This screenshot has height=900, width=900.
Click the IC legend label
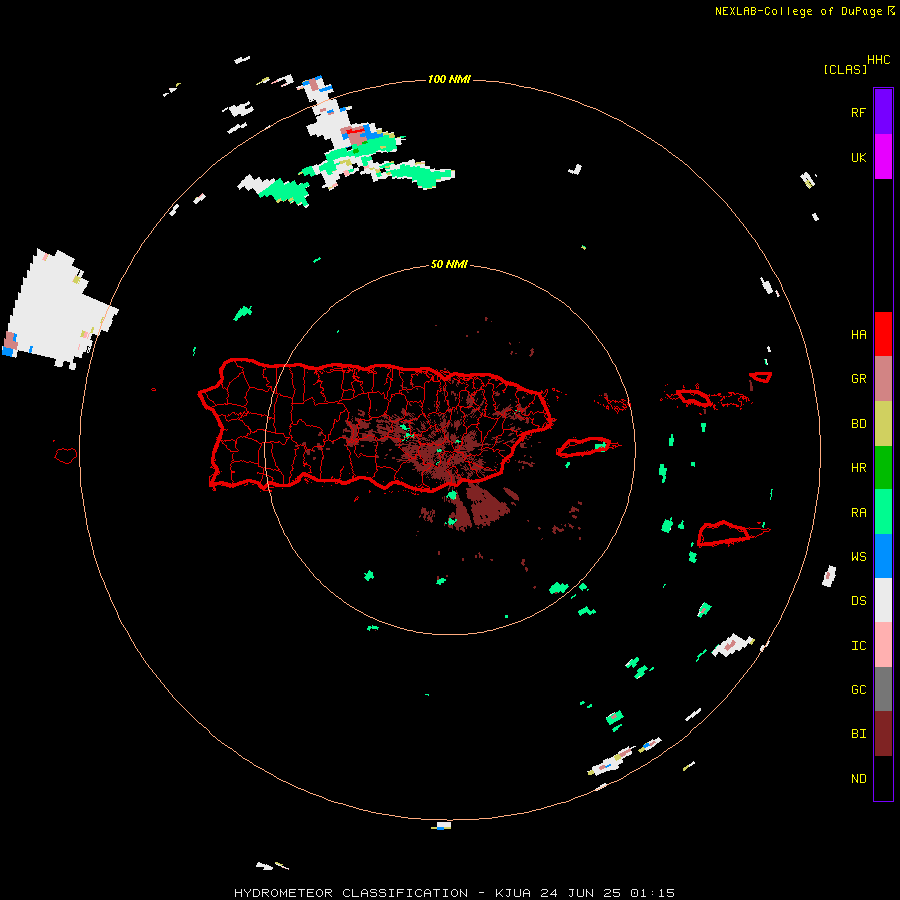coord(858,646)
